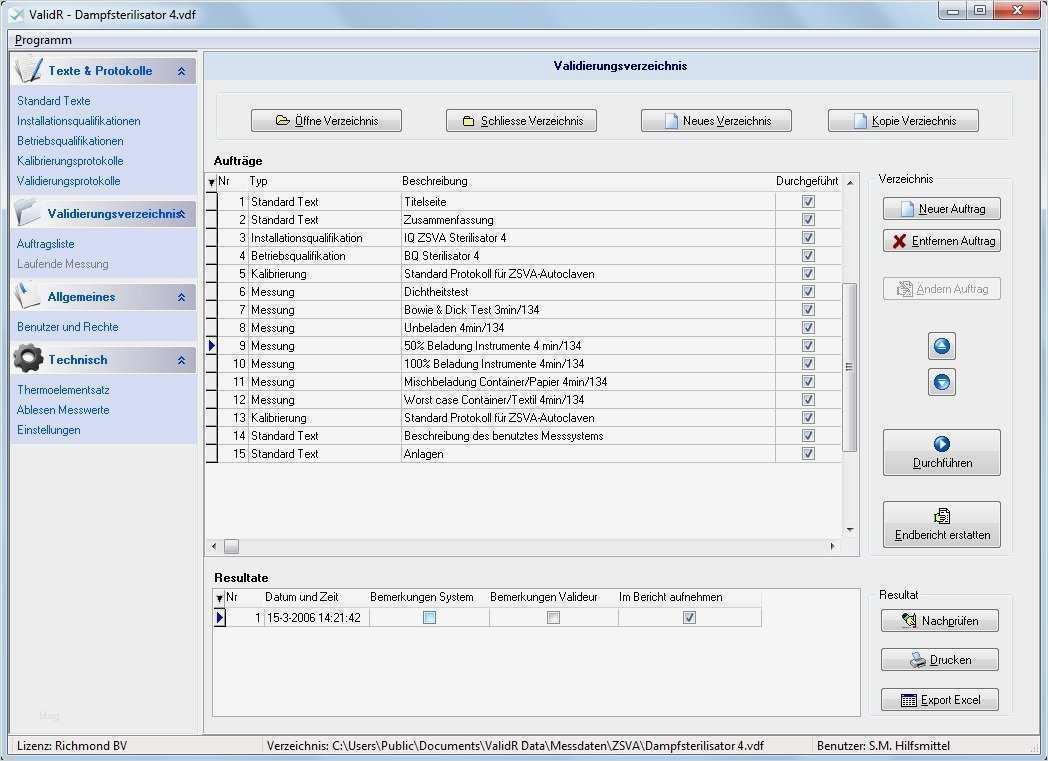The width and height of the screenshot is (1048, 761).
Task: Move the order up with the arrow icon
Action: (x=941, y=346)
